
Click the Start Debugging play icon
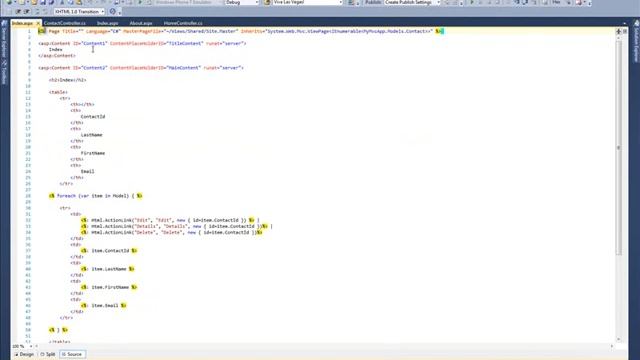tap(140, 2)
